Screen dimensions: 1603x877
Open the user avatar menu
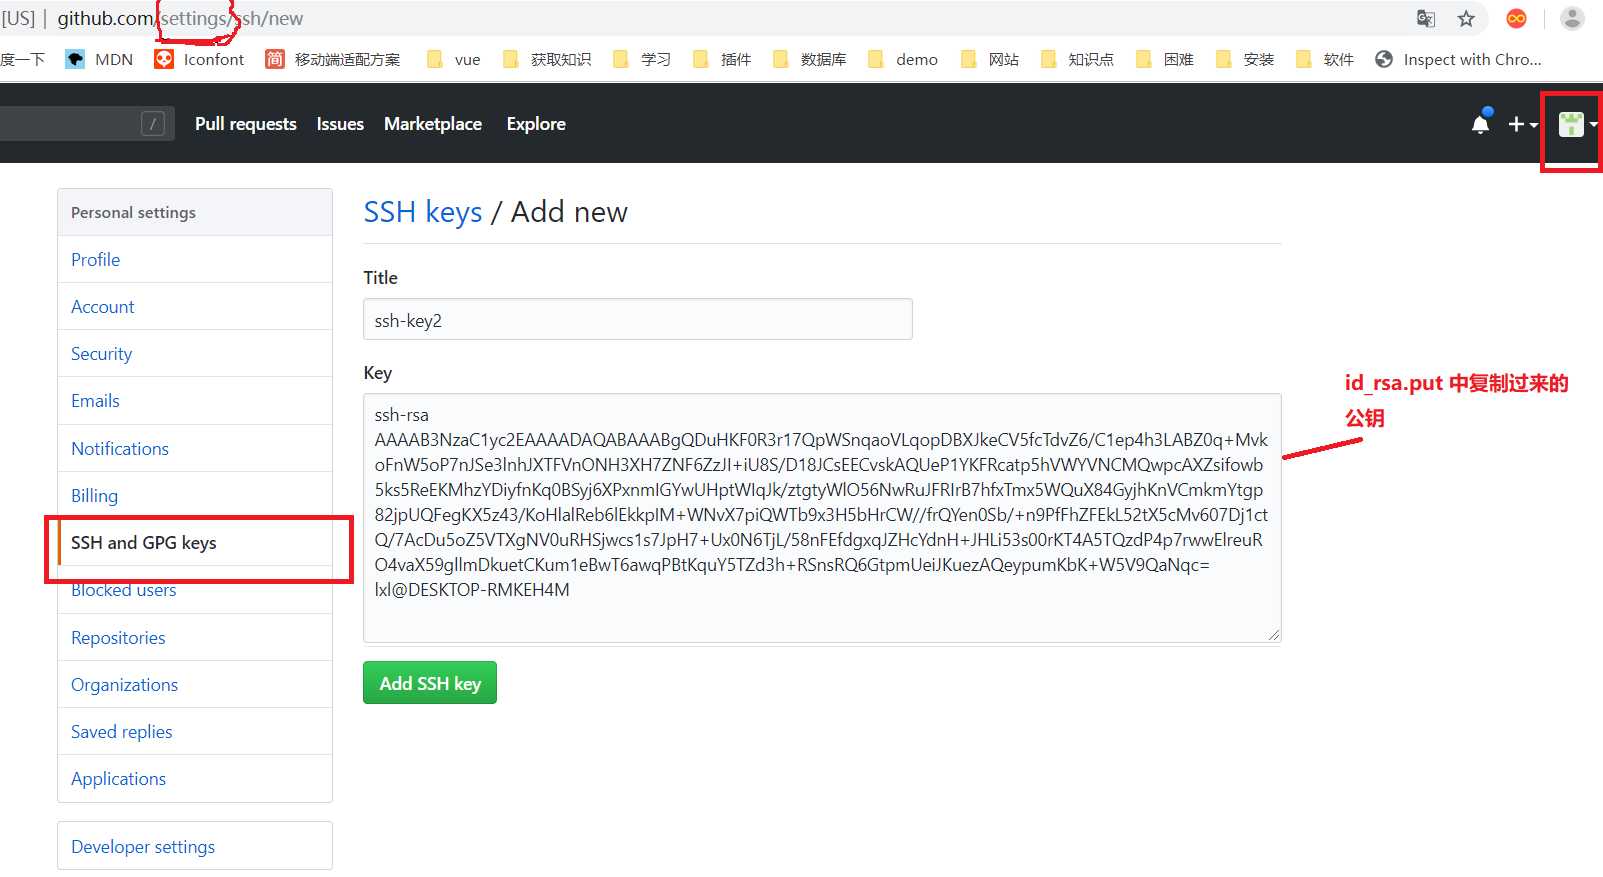pyautogui.click(x=1577, y=124)
